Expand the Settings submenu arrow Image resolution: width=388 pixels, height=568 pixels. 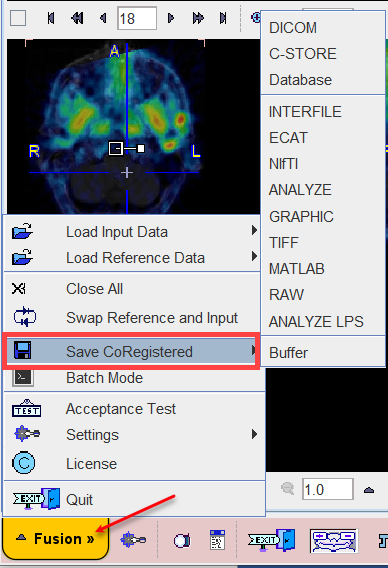pos(254,434)
